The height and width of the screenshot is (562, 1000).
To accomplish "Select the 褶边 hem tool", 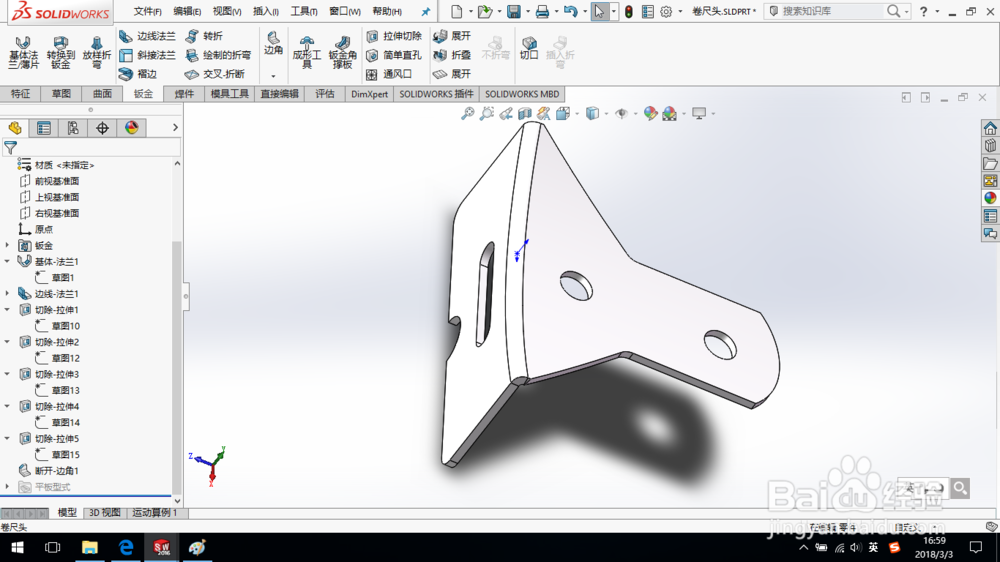I will [x=138, y=74].
